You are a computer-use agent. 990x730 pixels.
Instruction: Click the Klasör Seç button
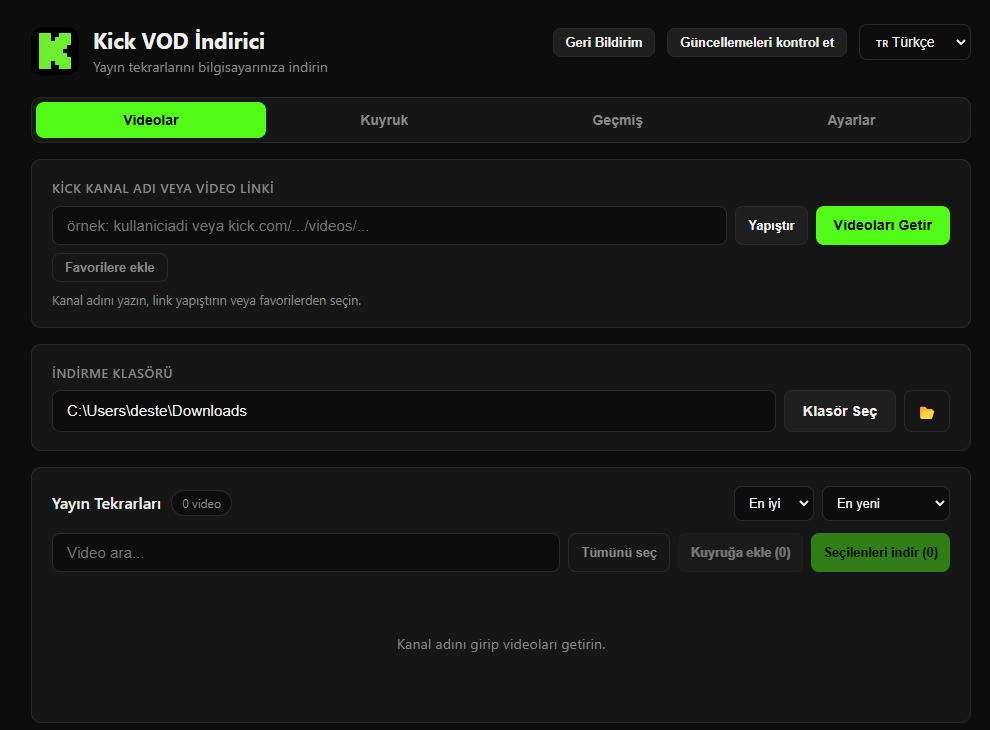[840, 411]
